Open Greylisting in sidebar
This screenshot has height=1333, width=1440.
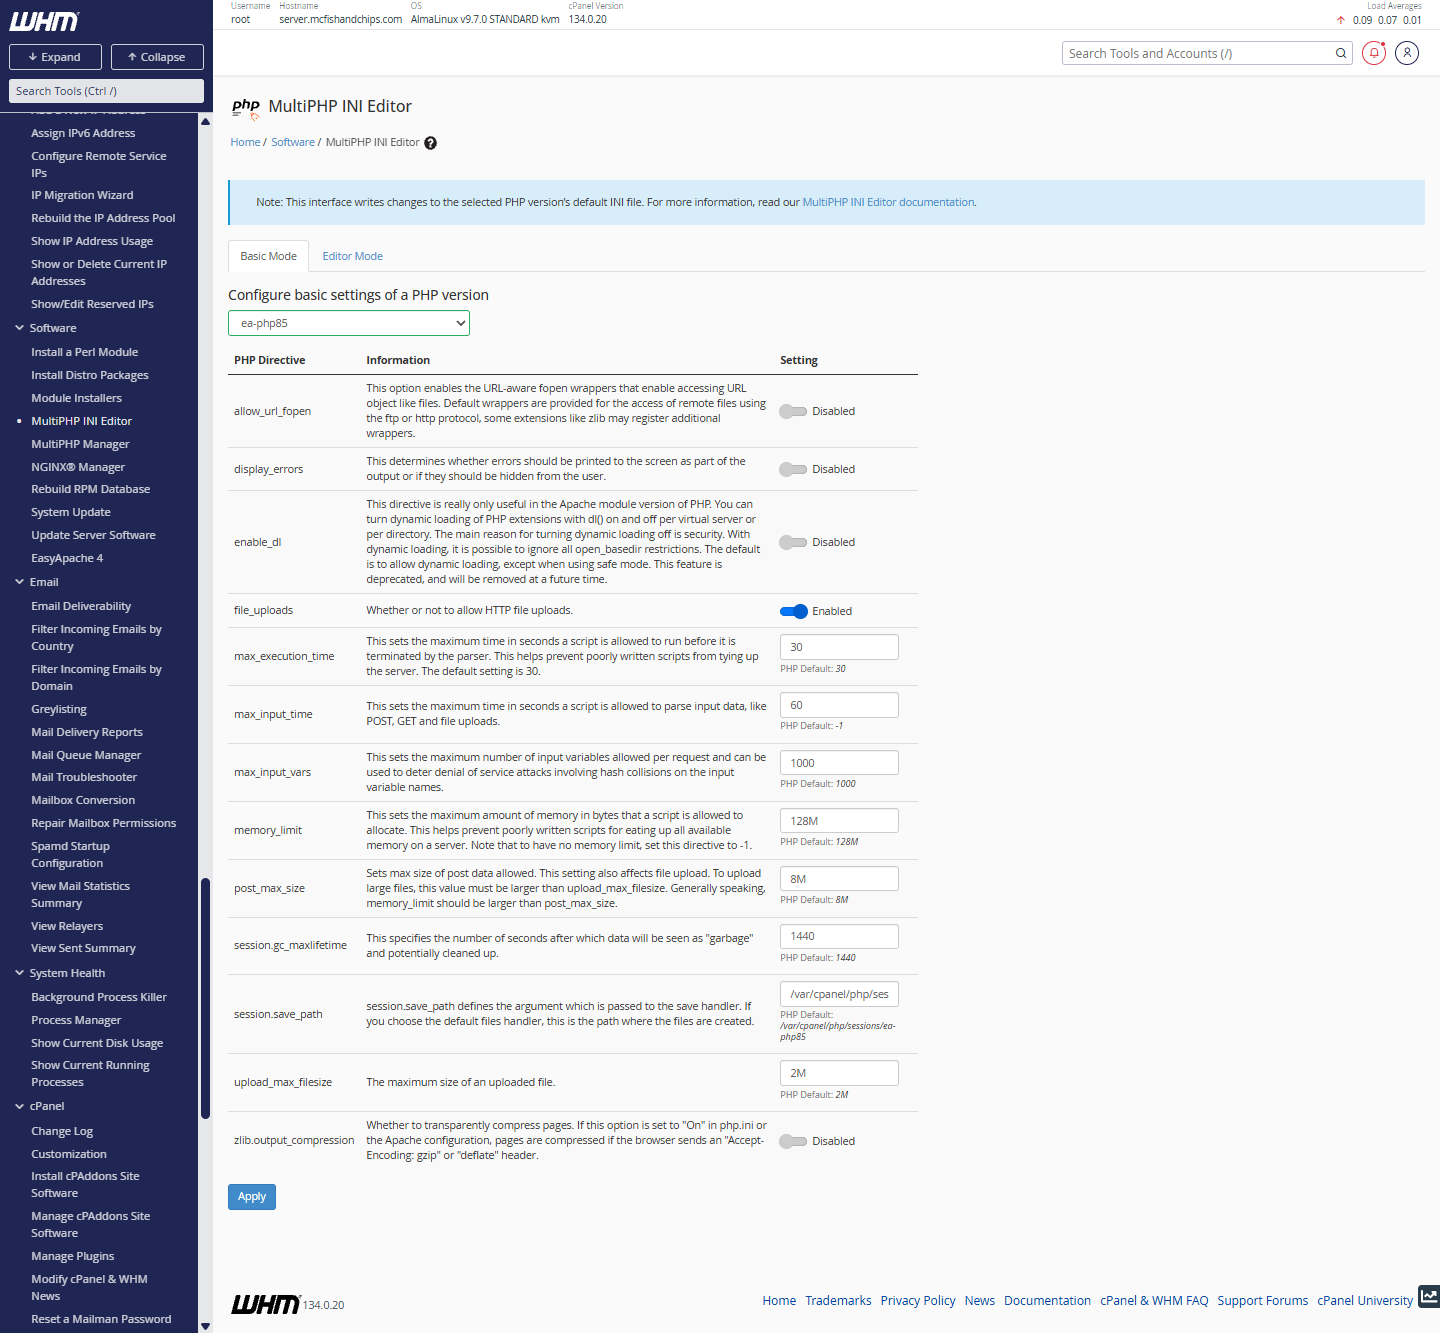pos(59,709)
